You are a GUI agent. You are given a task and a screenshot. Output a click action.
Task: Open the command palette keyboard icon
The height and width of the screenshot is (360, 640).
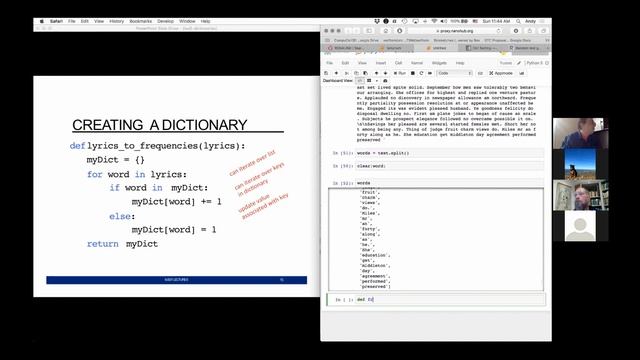(x=480, y=73)
